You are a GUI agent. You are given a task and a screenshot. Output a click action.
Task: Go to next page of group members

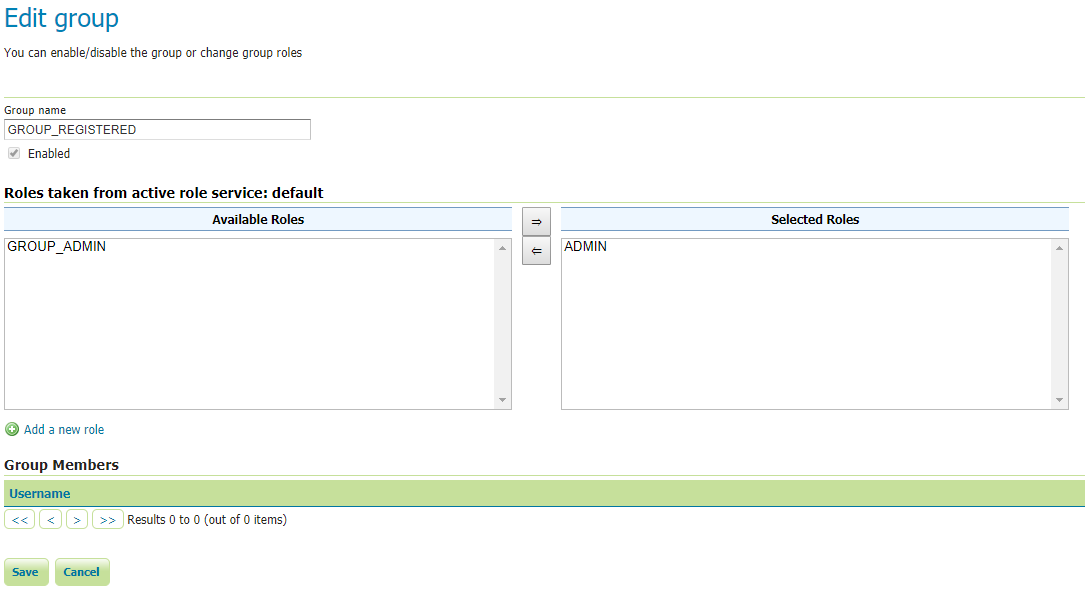click(x=77, y=520)
